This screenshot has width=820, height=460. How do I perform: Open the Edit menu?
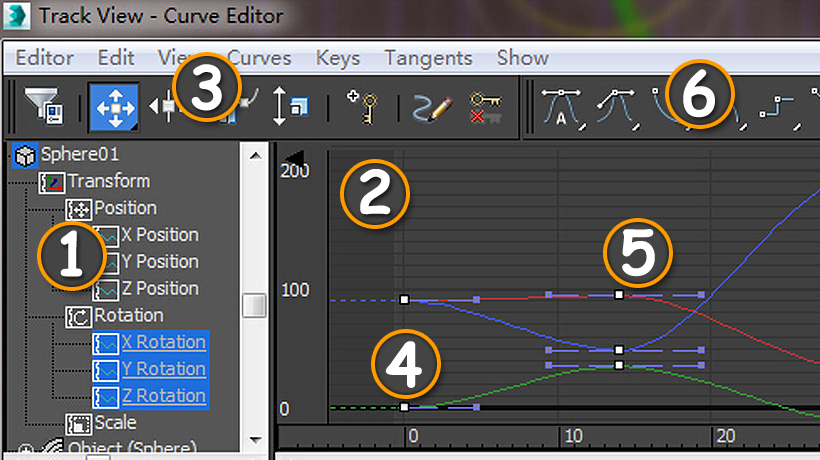pyautogui.click(x=116, y=58)
